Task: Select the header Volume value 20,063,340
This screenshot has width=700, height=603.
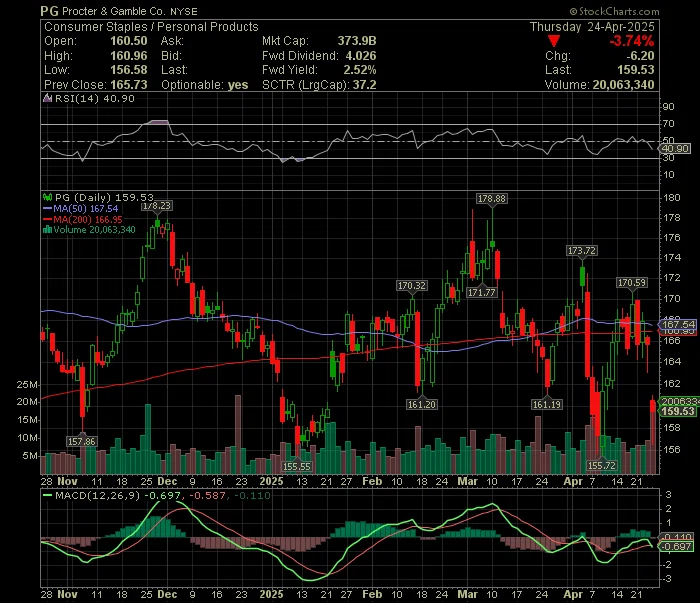Action: (x=623, y=85)
